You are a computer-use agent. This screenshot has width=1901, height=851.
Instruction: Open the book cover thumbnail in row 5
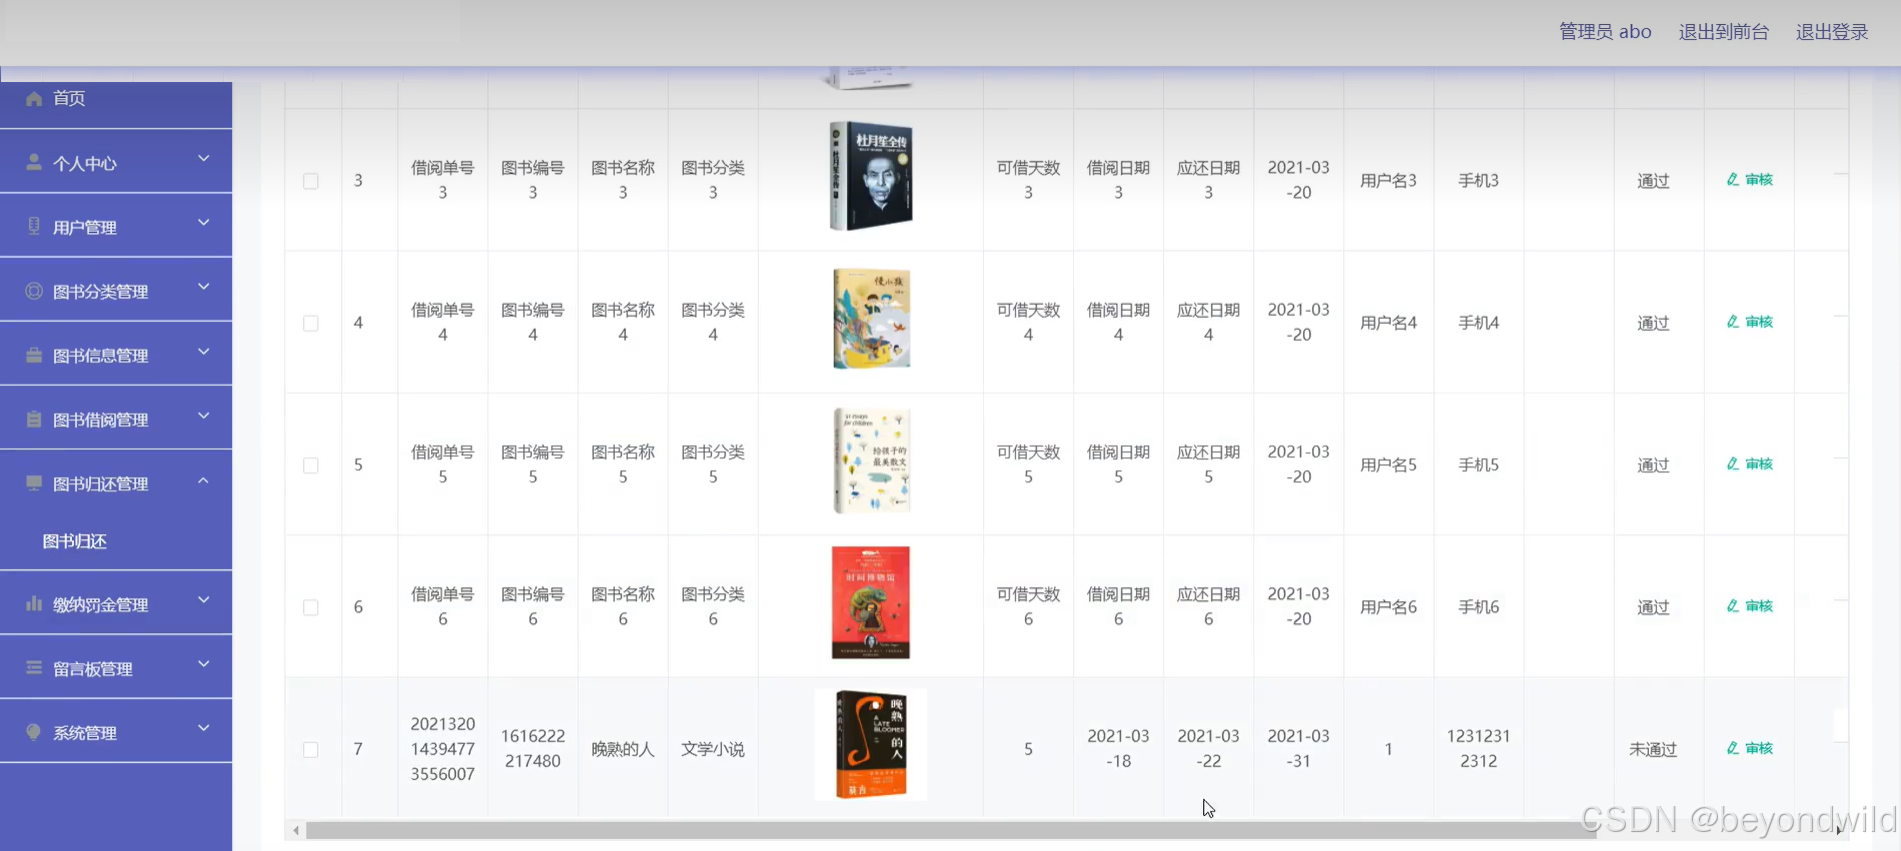[x=871, y=460]
